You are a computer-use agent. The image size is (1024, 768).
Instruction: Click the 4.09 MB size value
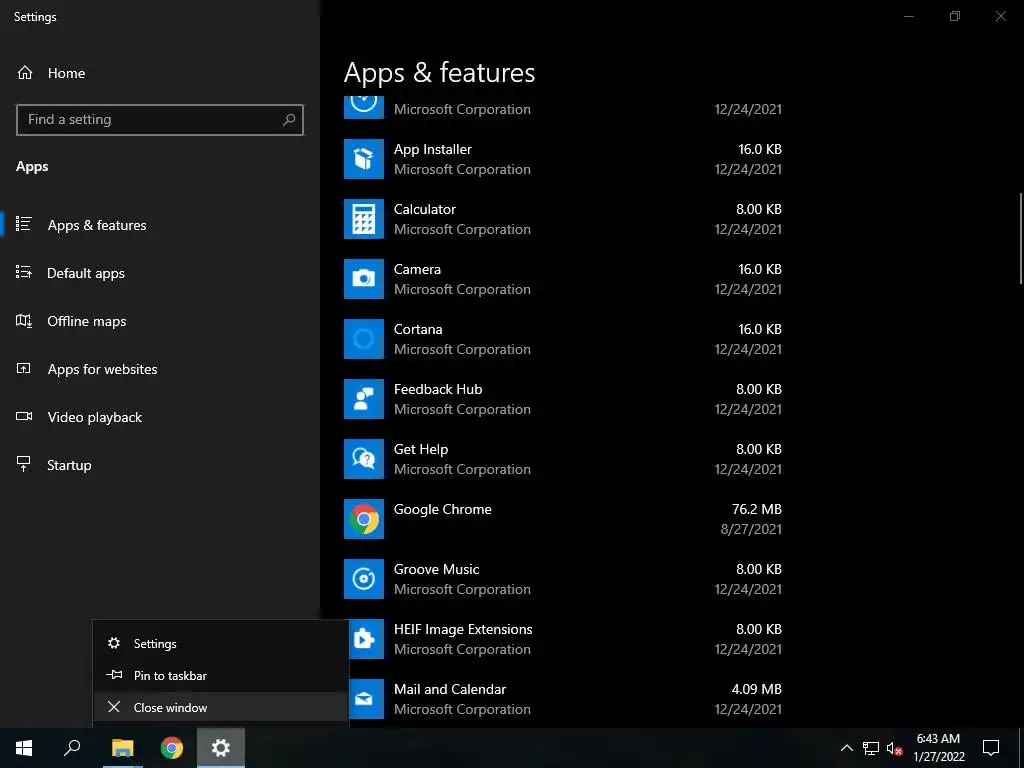click(x=756, y=689)
